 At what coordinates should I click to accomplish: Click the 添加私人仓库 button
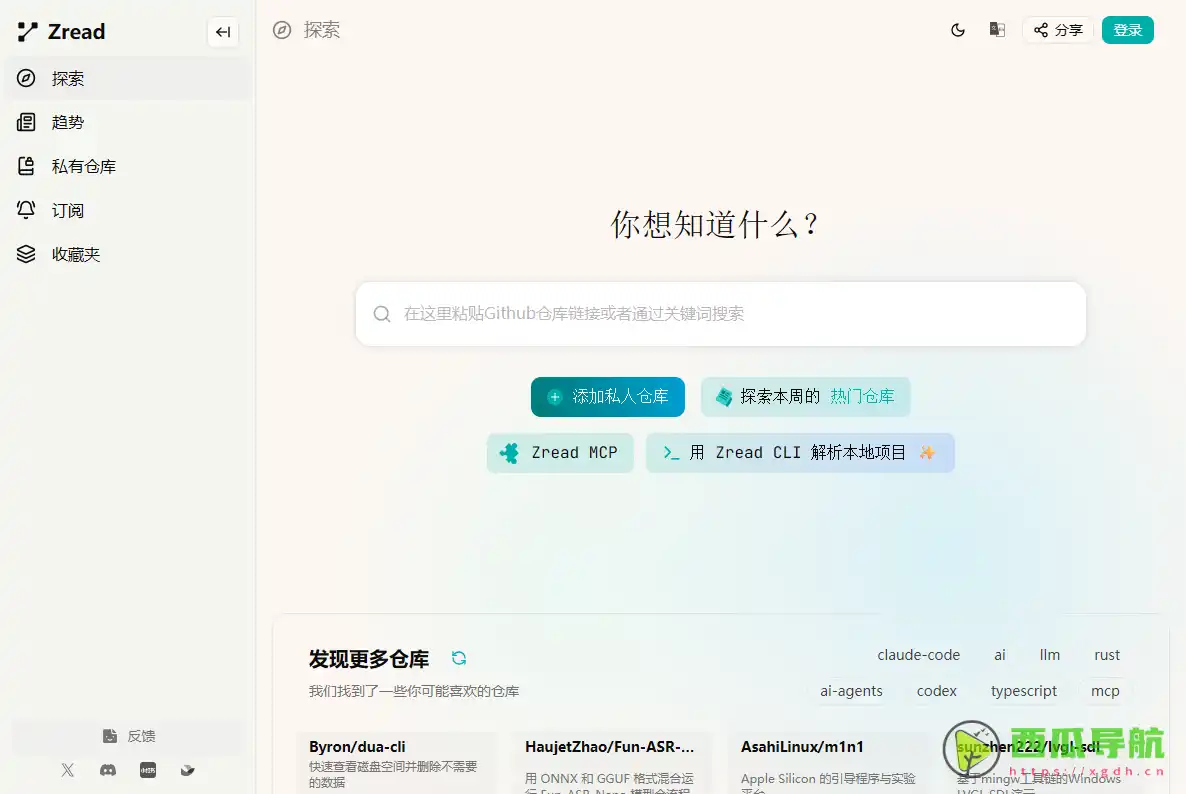coord(608,397)
